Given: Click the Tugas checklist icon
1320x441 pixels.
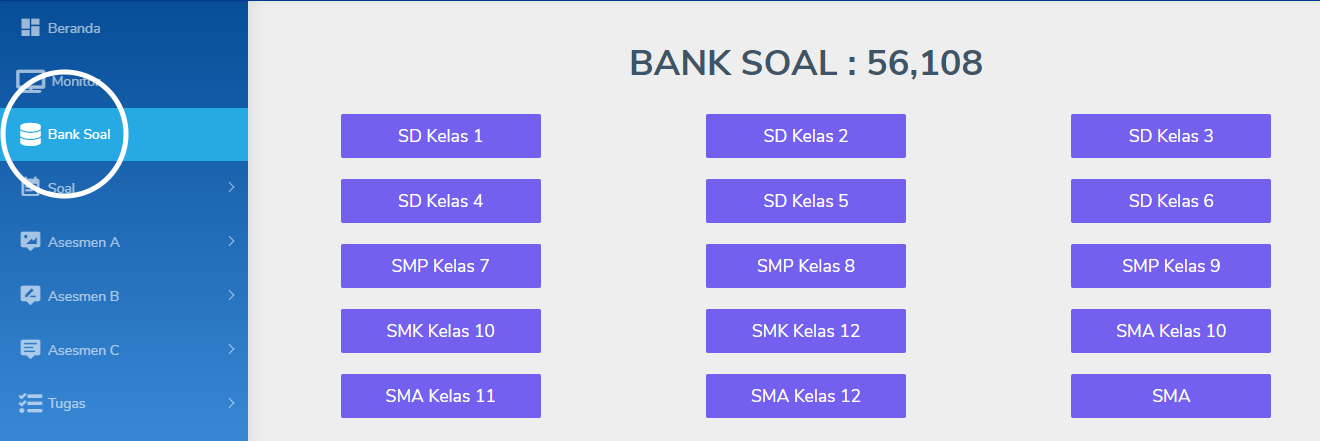Looking at the screenshot, I should tap(30, 403).
